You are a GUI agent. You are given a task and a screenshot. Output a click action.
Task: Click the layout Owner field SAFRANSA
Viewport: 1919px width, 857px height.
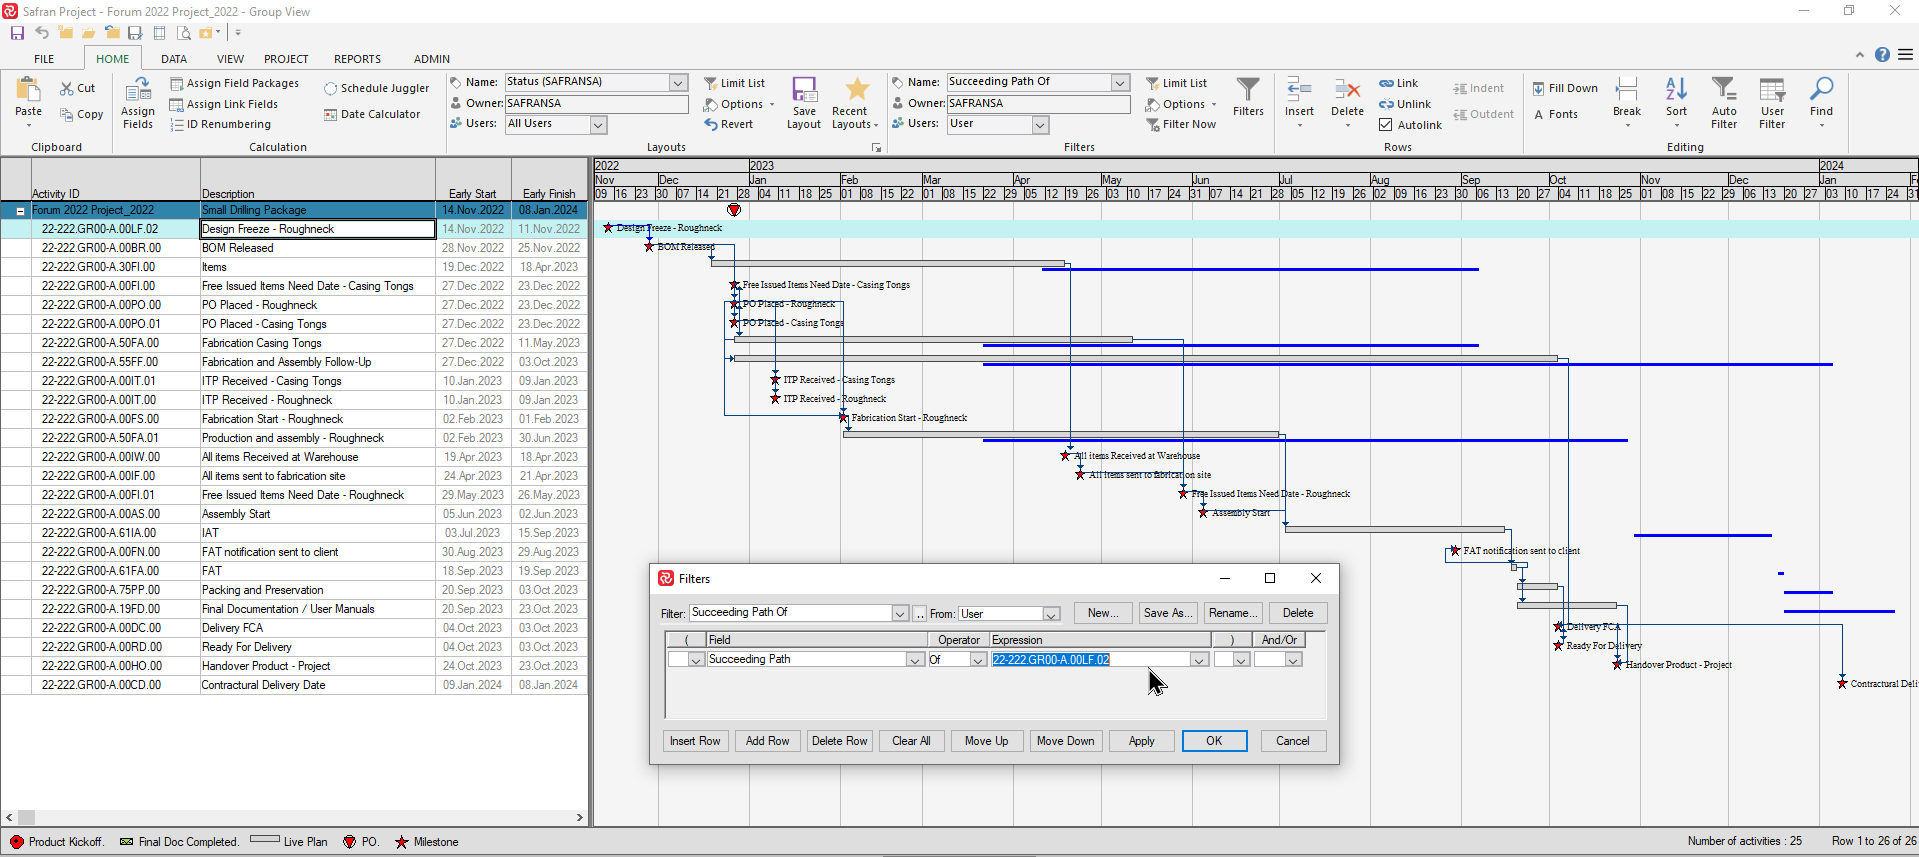pos(596,103)
